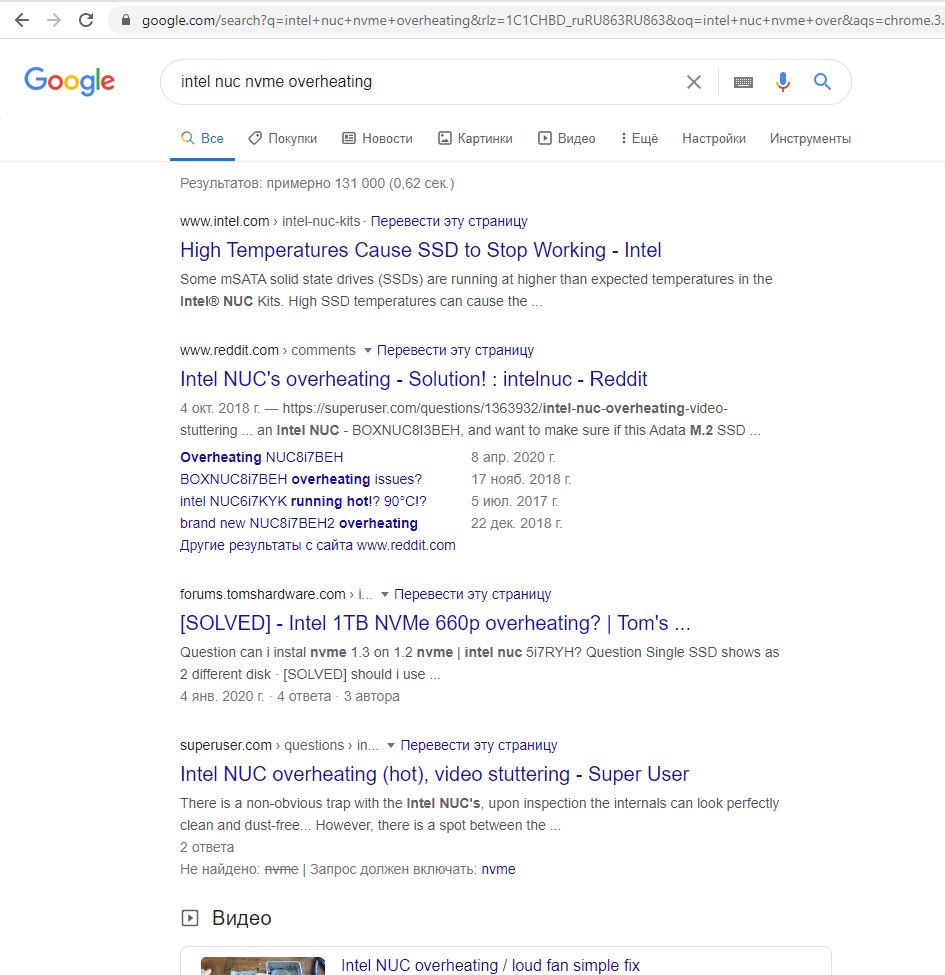Click the date 5 июл. 2017 г.
This screenshot has height=975, width=945.
click(x=515, y=501)
